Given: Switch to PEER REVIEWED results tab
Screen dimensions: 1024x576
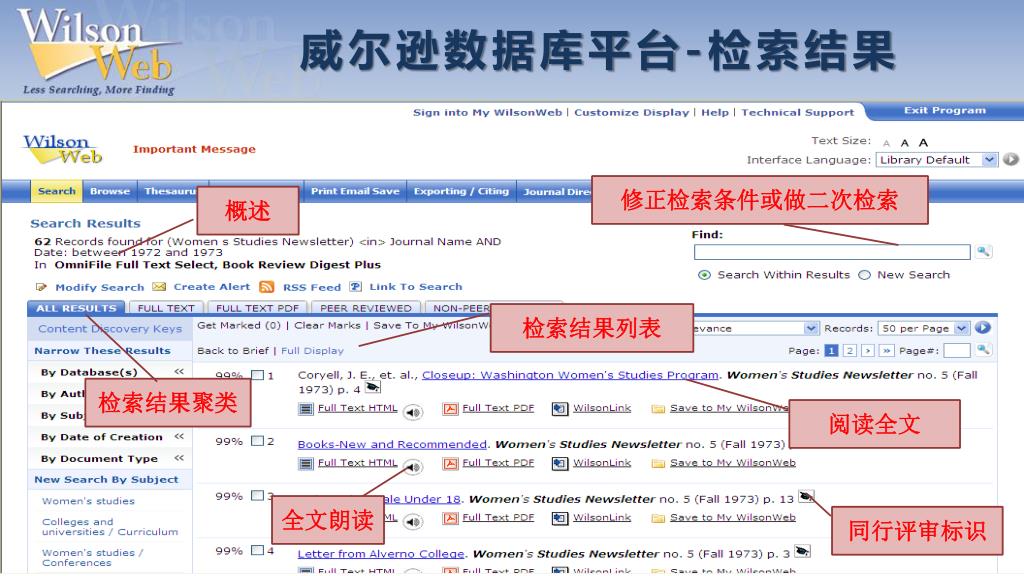Looking at the screenshot, I should (366, 308).
